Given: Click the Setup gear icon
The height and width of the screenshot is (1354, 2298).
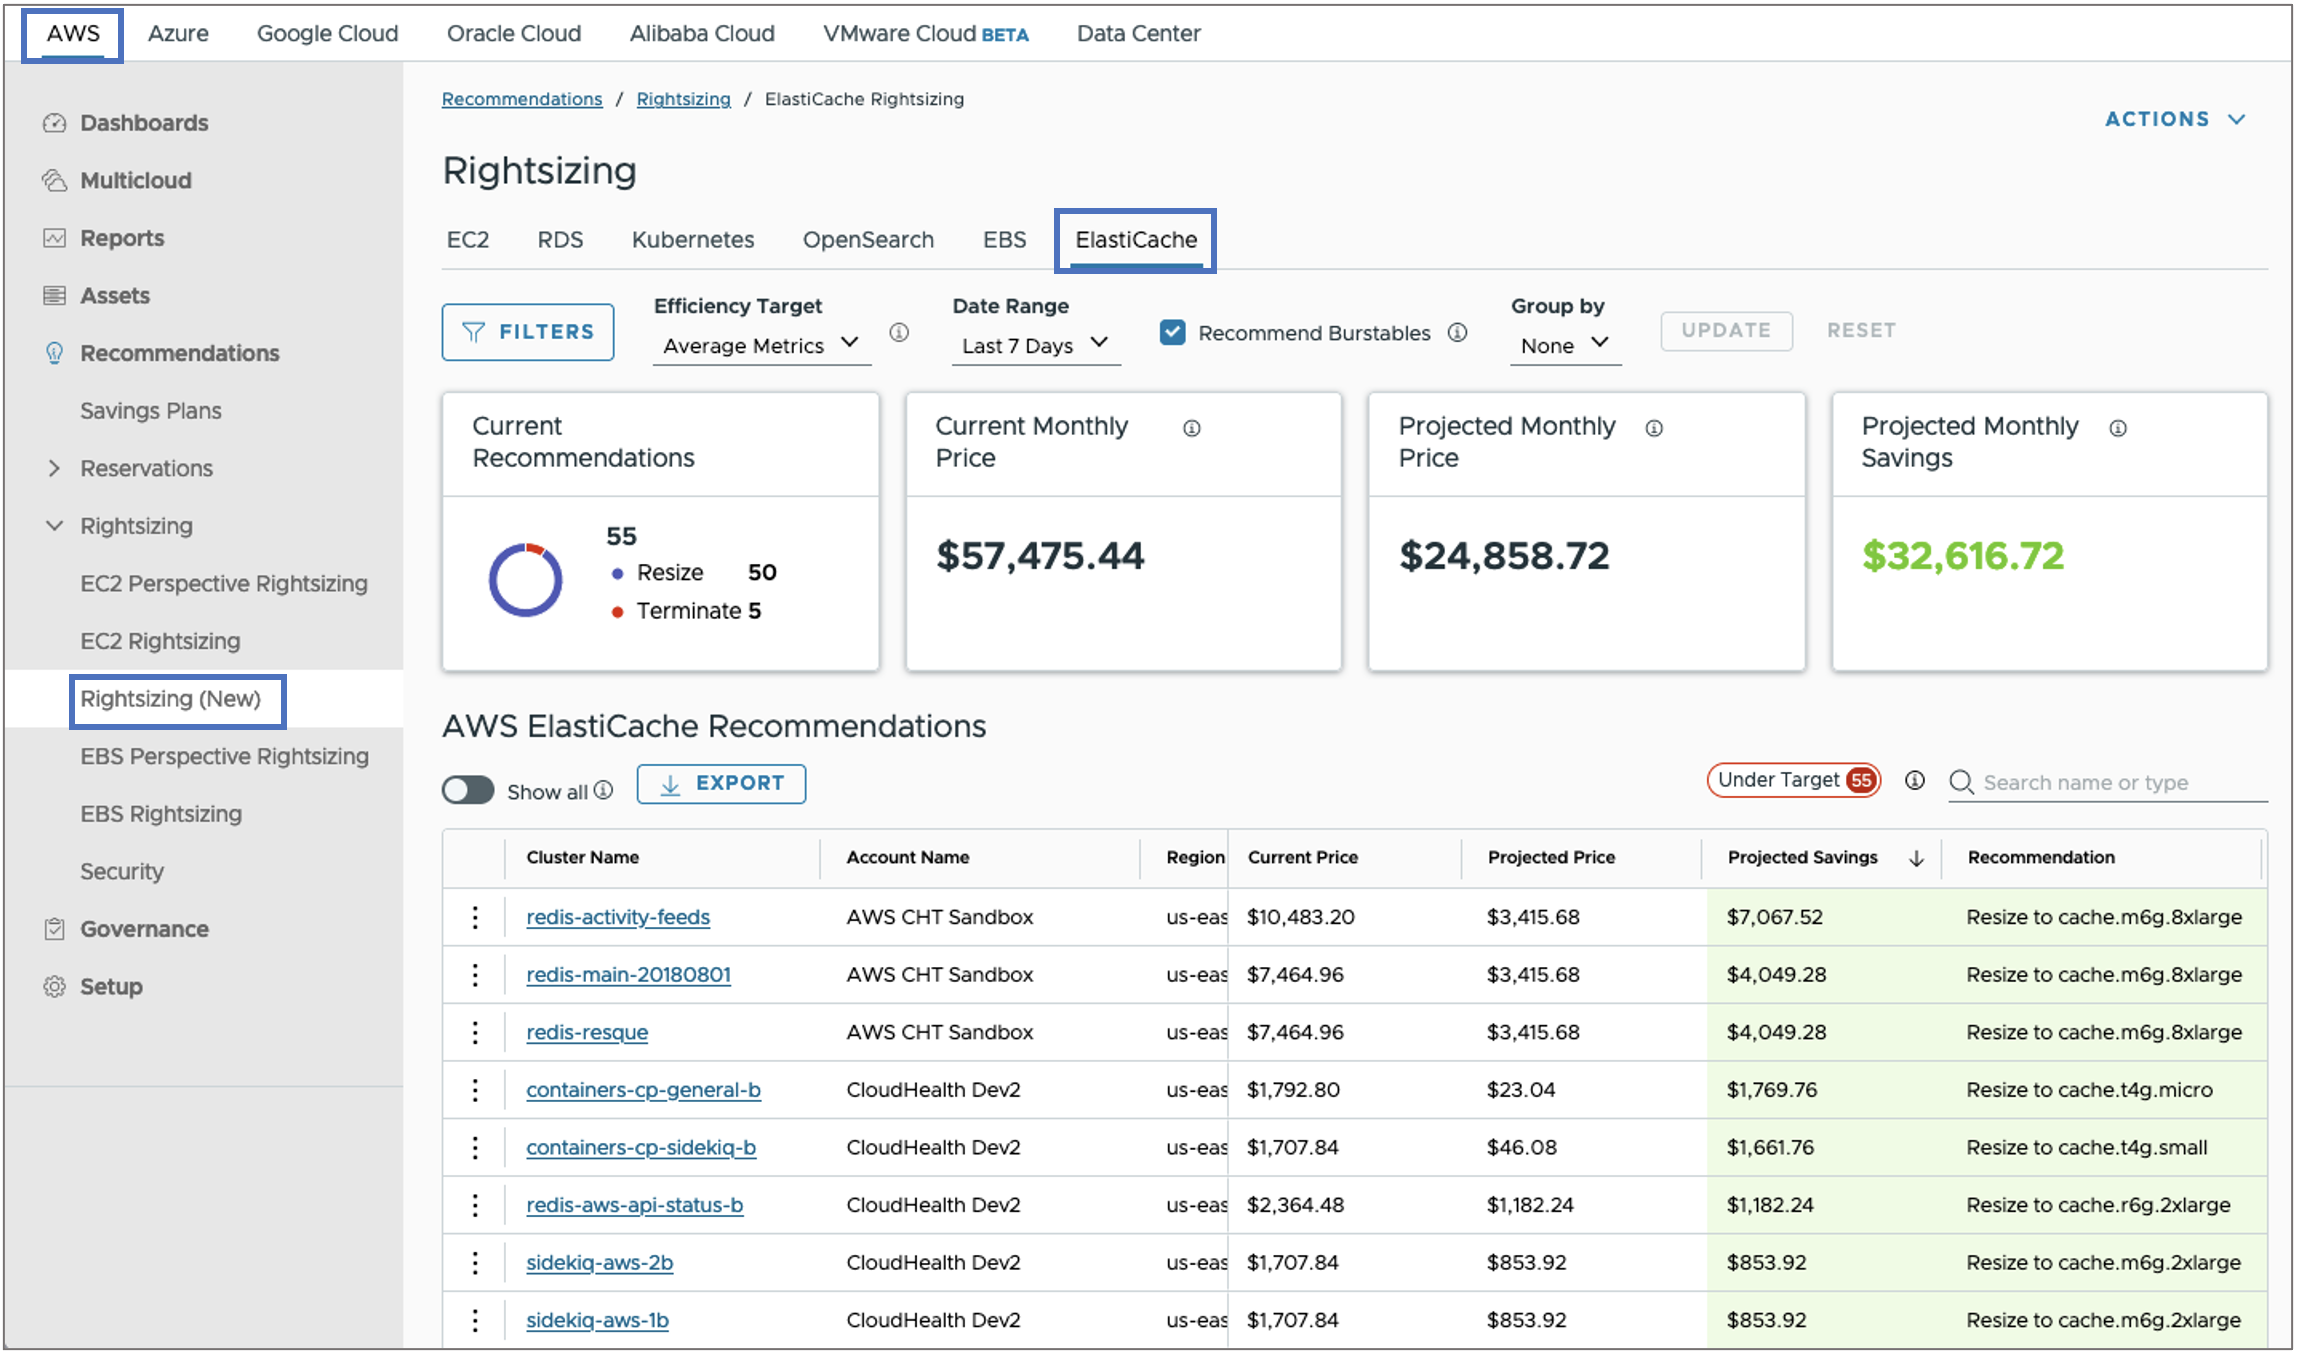Looking at the screenshot, I should (54, 986).
